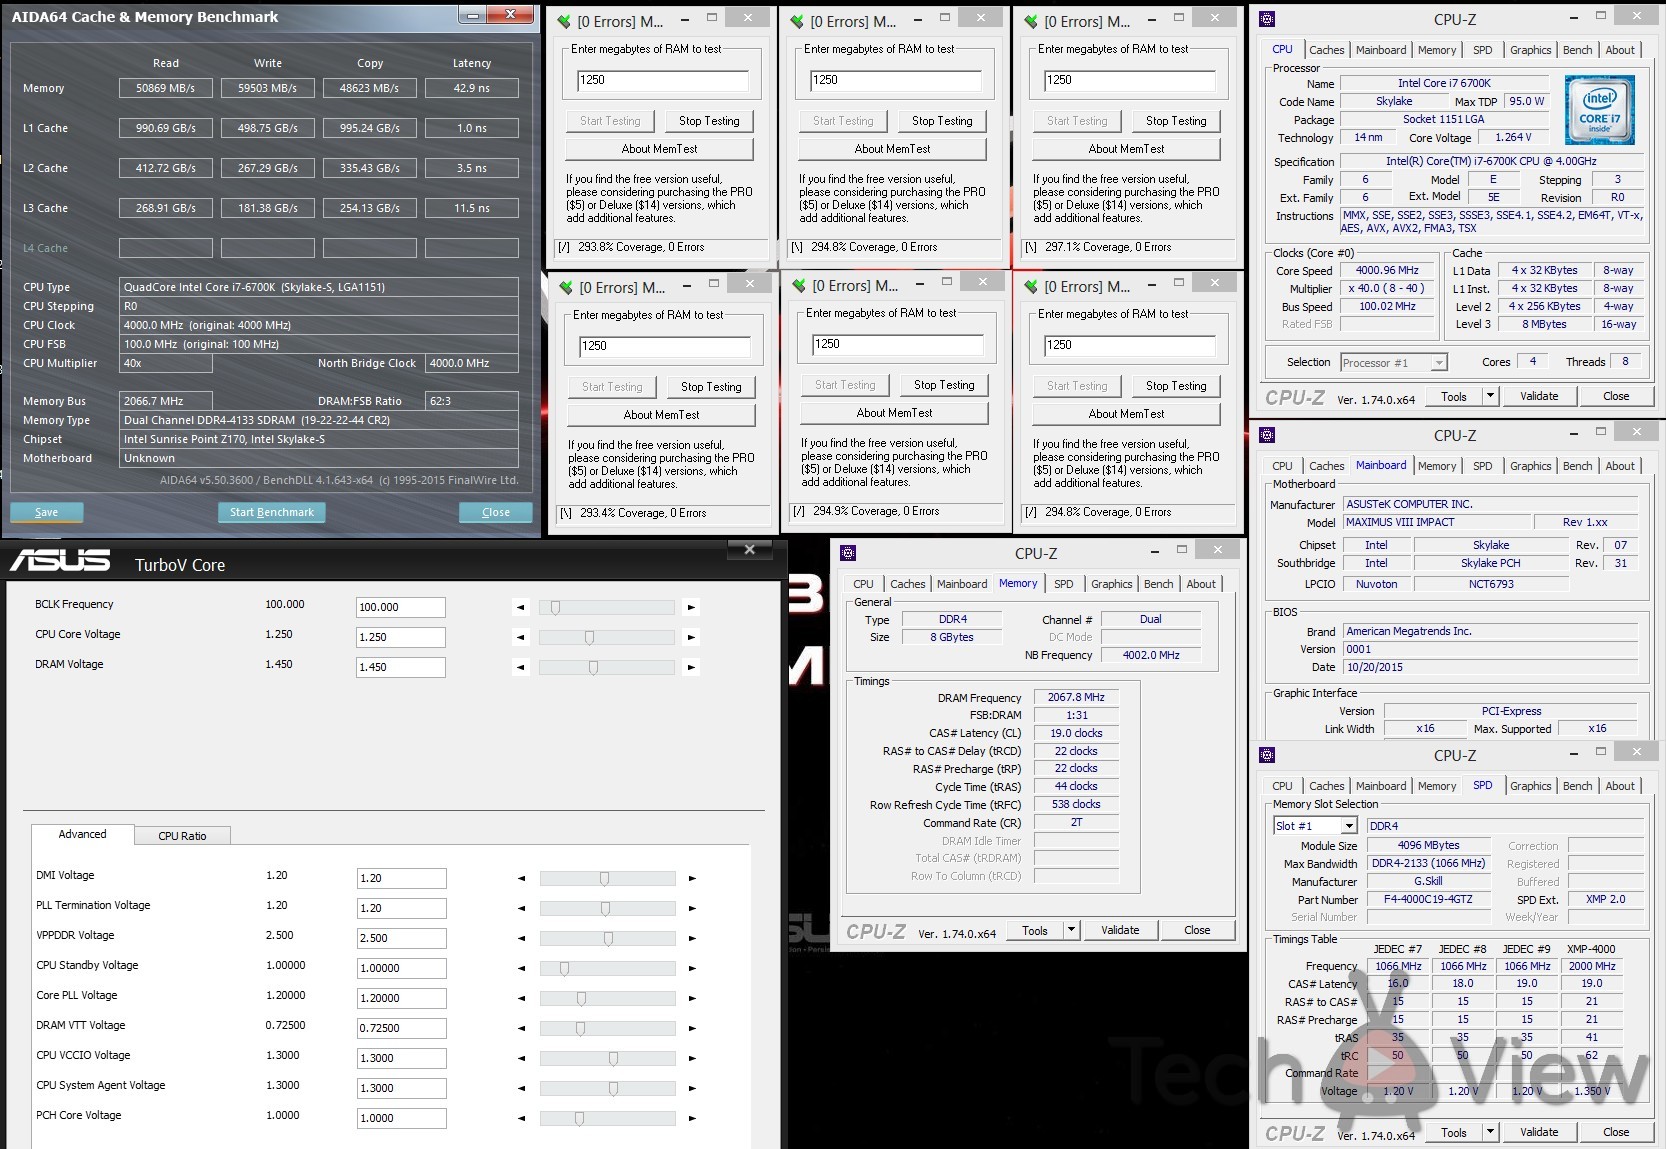Click CPU Standby Voltage increase arrow
The image size is (1666, 1149).
pyautogui.click(x=691, y=968)
